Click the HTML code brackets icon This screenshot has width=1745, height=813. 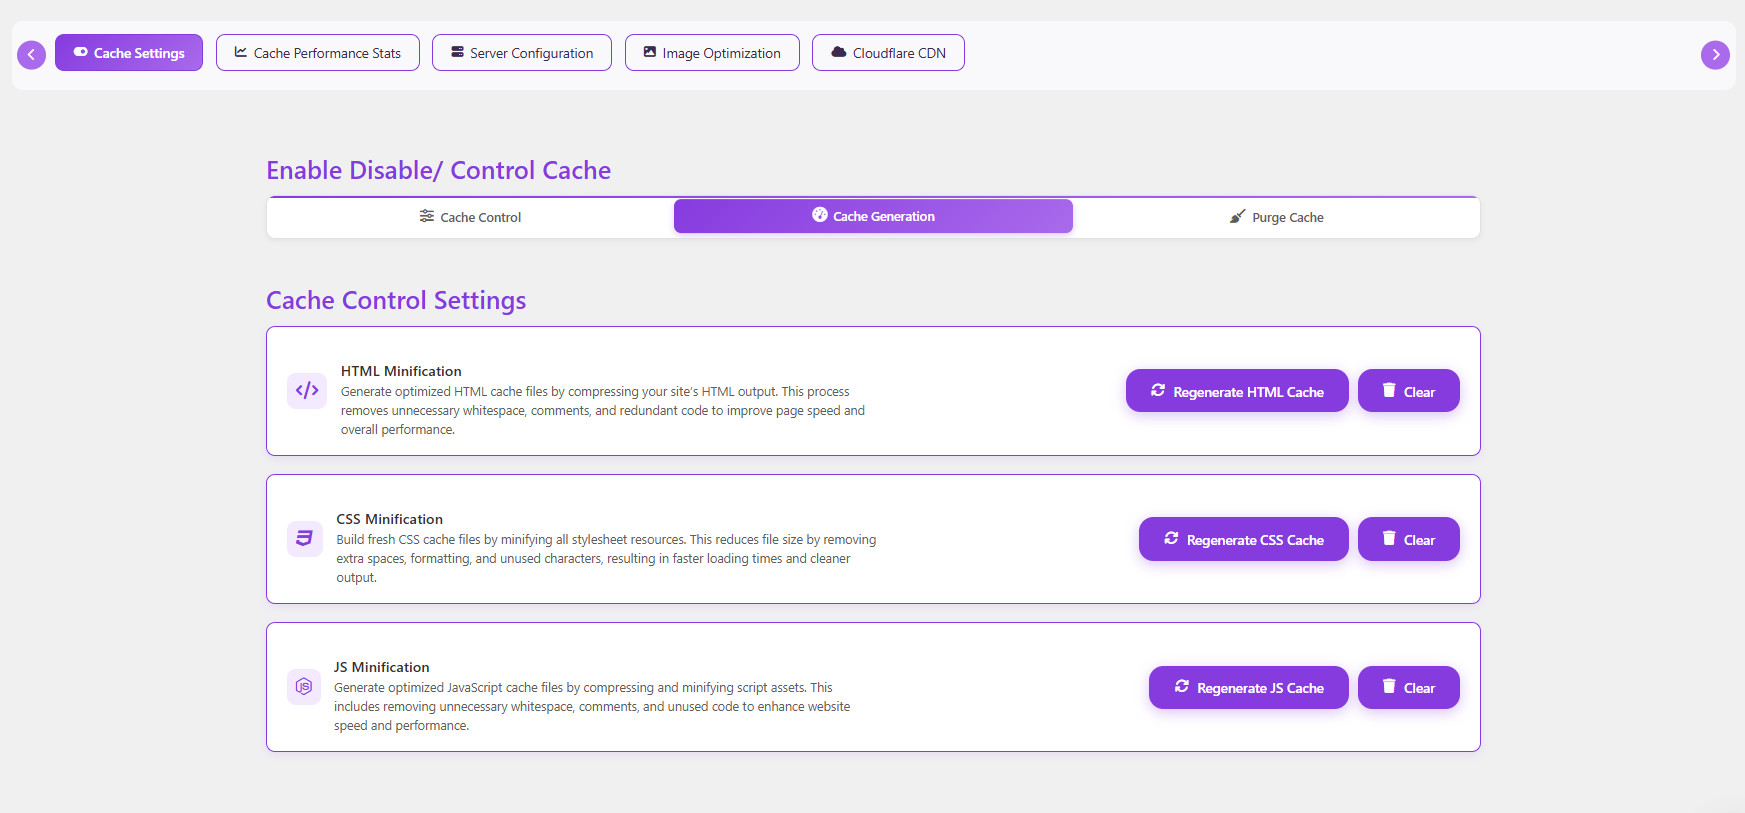pos(307,390)
